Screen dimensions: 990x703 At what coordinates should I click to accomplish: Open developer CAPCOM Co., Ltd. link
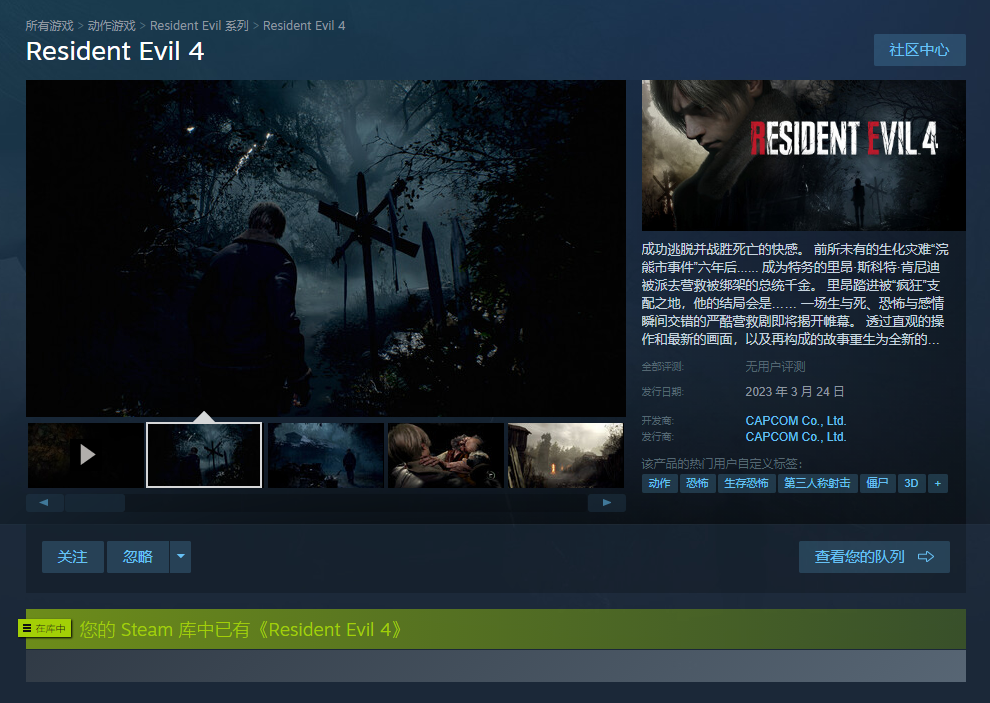coord(796,421)
